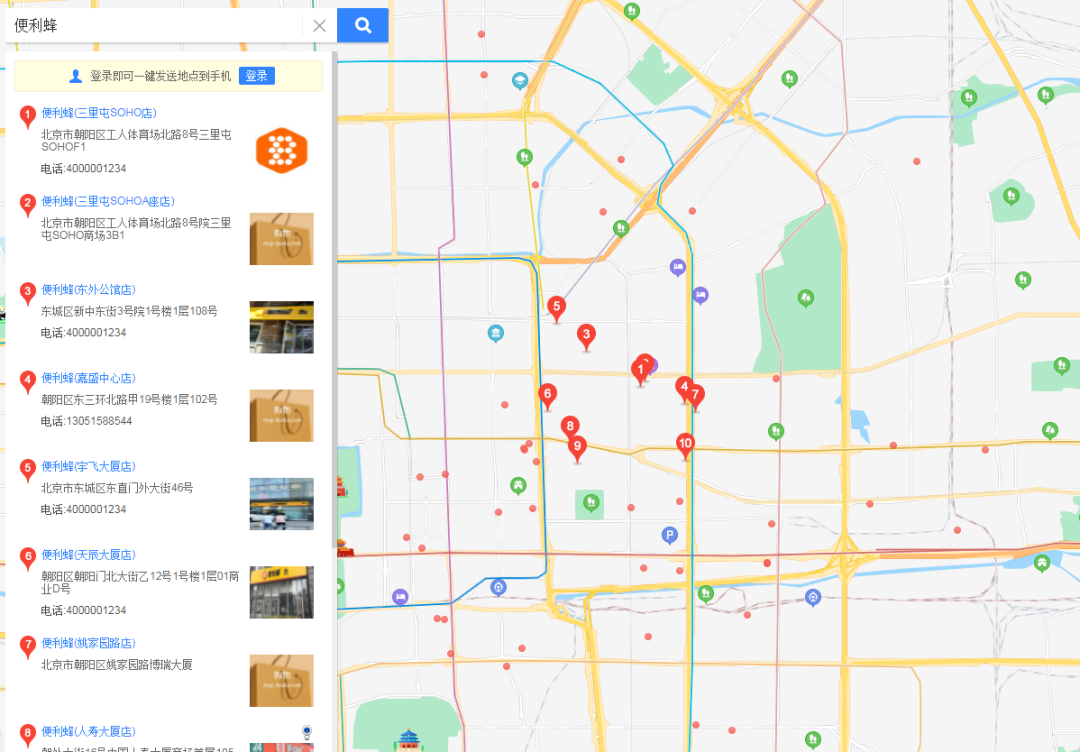Click the teal subway station icon on map

[496, 333]
